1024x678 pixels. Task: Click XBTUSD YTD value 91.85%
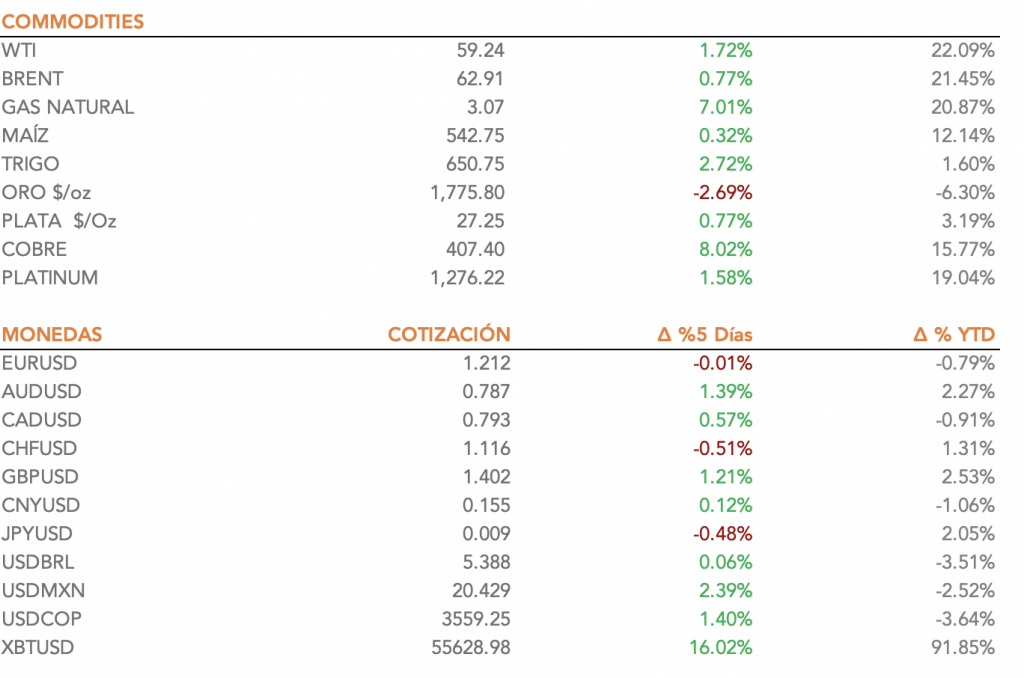tap(963, 648)
